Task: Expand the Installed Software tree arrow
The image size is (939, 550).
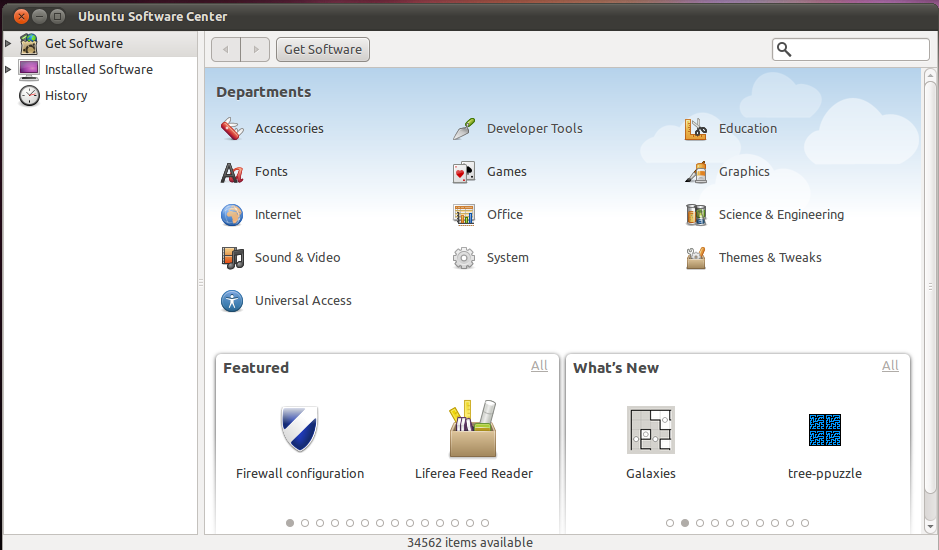Action: [x=9, y=70]
